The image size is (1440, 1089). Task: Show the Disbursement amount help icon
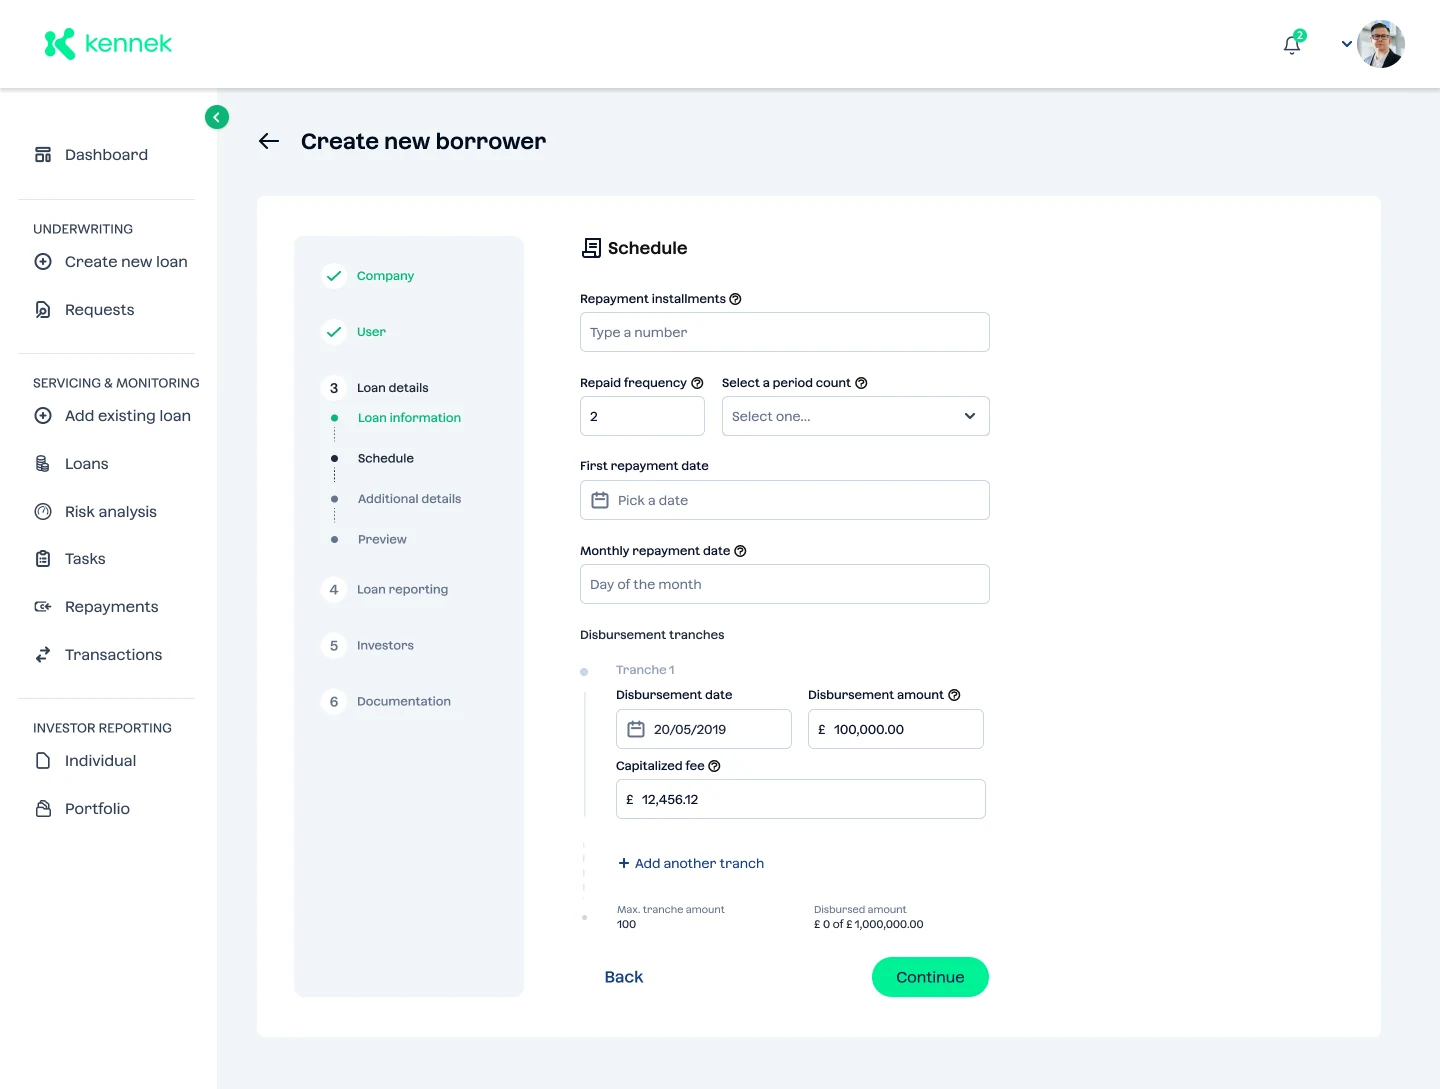coord(954,695)
